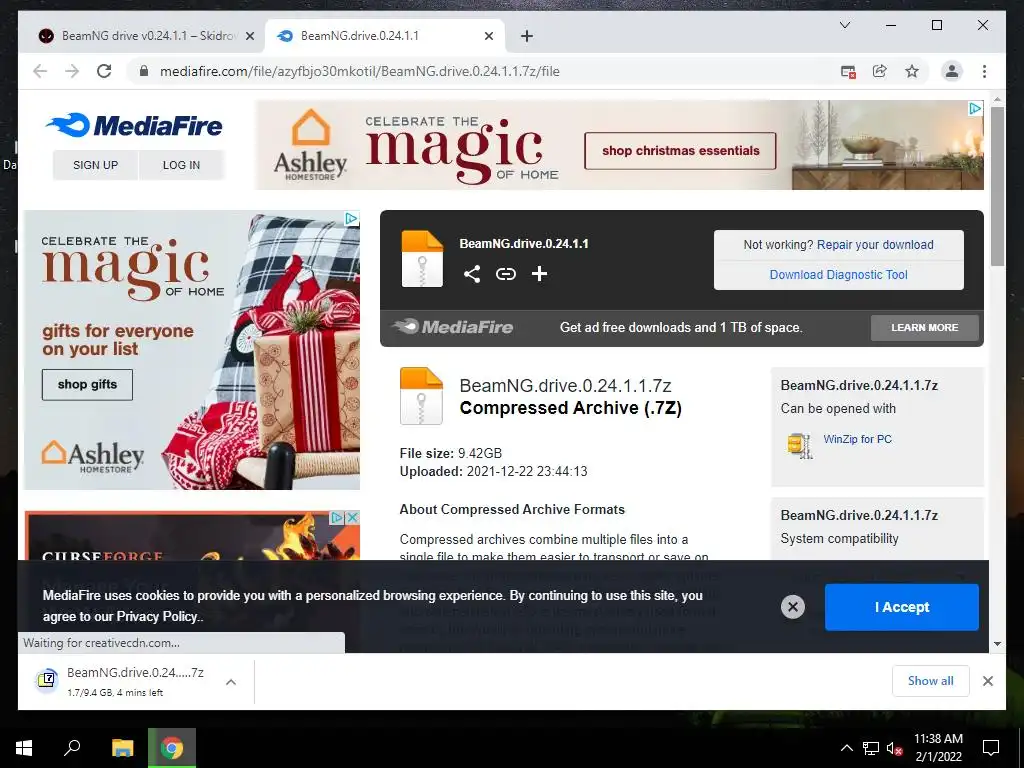The width and height of the screenshot is (1024, 768).
Task: Click the BeamNG.drive.0.24.1.1.7z file name heading
Action: pos(566,385)
